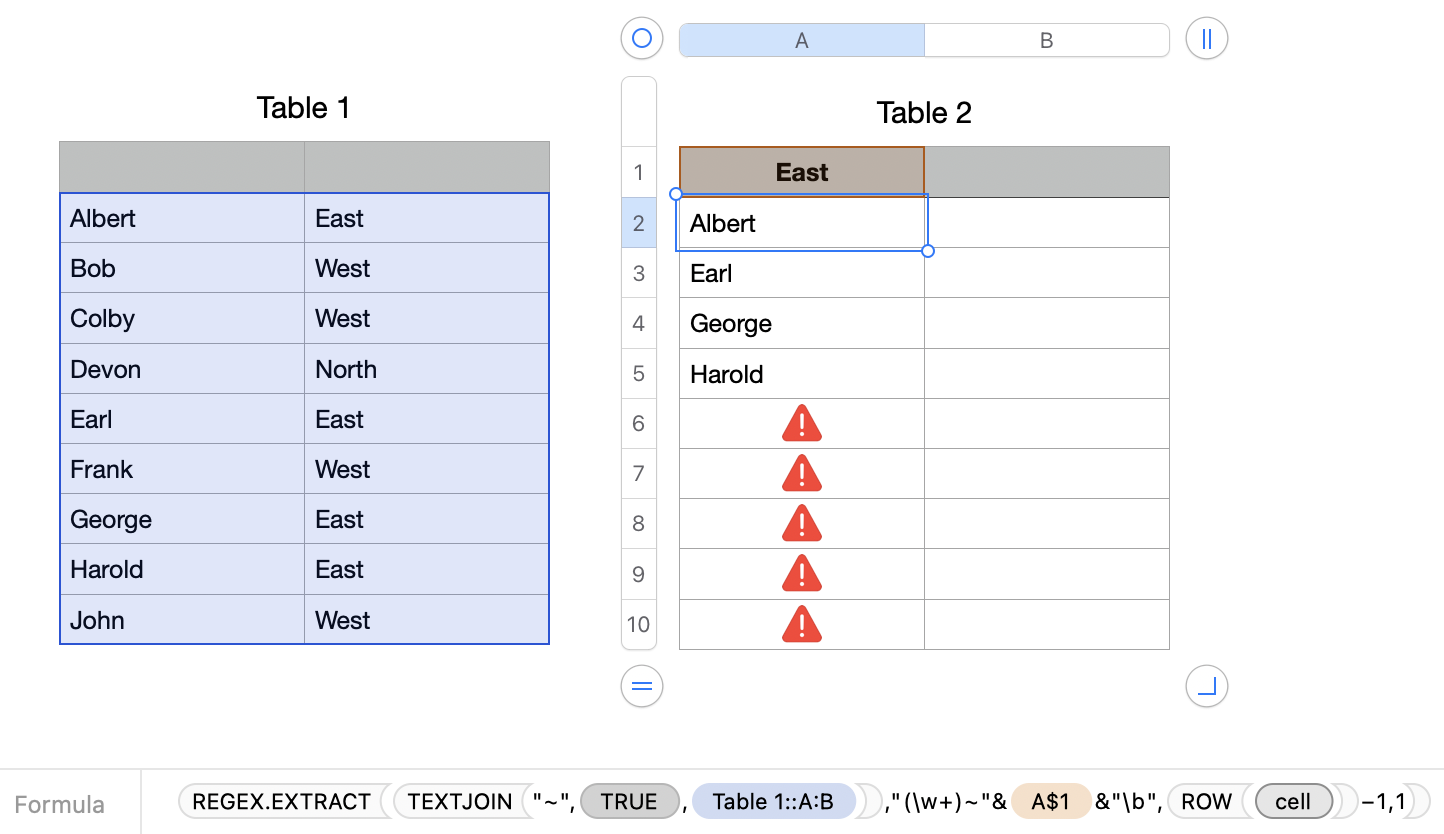The height and width of the screenshot is (834, 1444).
Task: Select column A header tab
Action: (x=801, y=40)
